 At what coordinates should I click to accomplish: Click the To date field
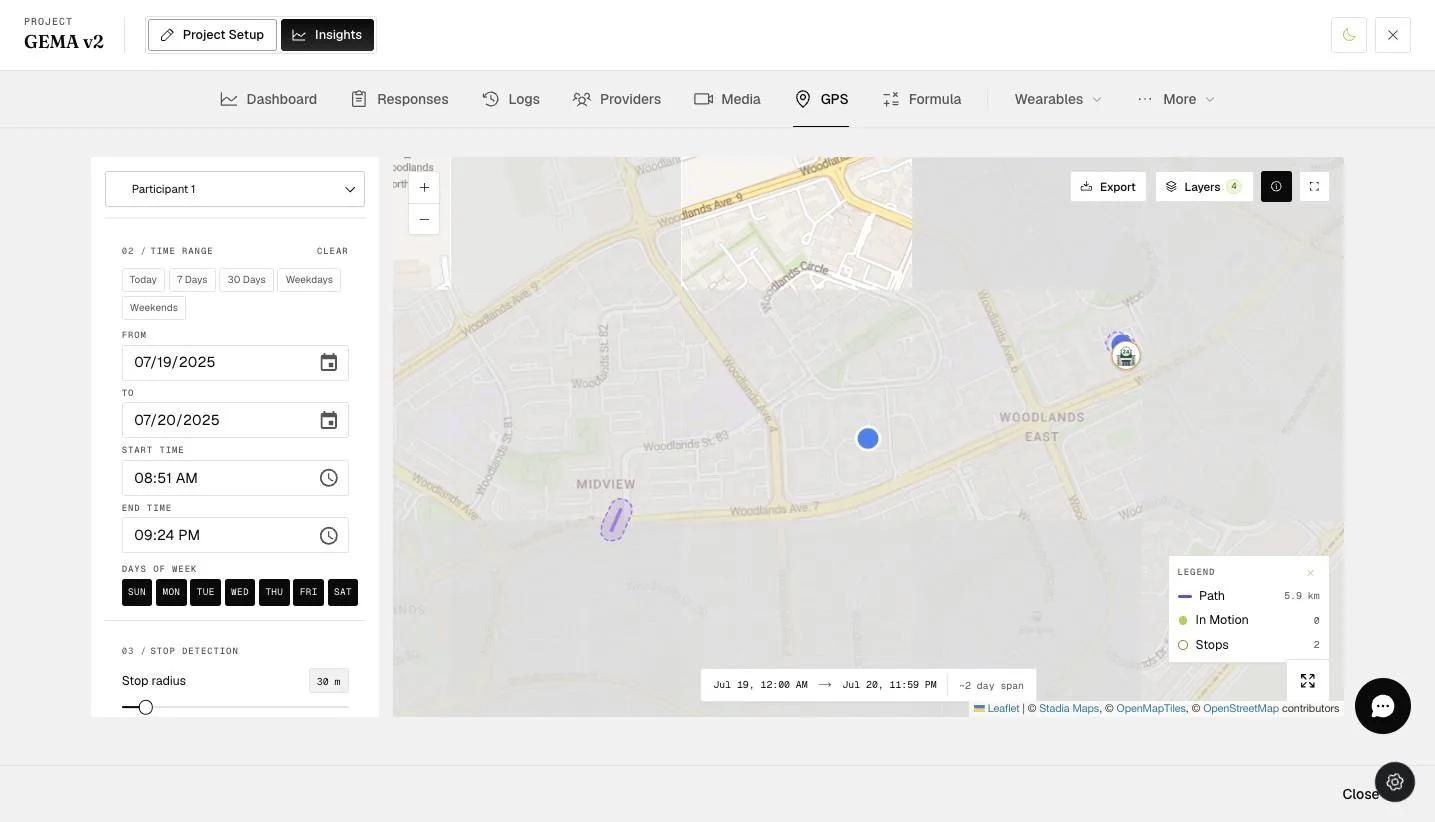pyautogui.click(x=235, y=421)
